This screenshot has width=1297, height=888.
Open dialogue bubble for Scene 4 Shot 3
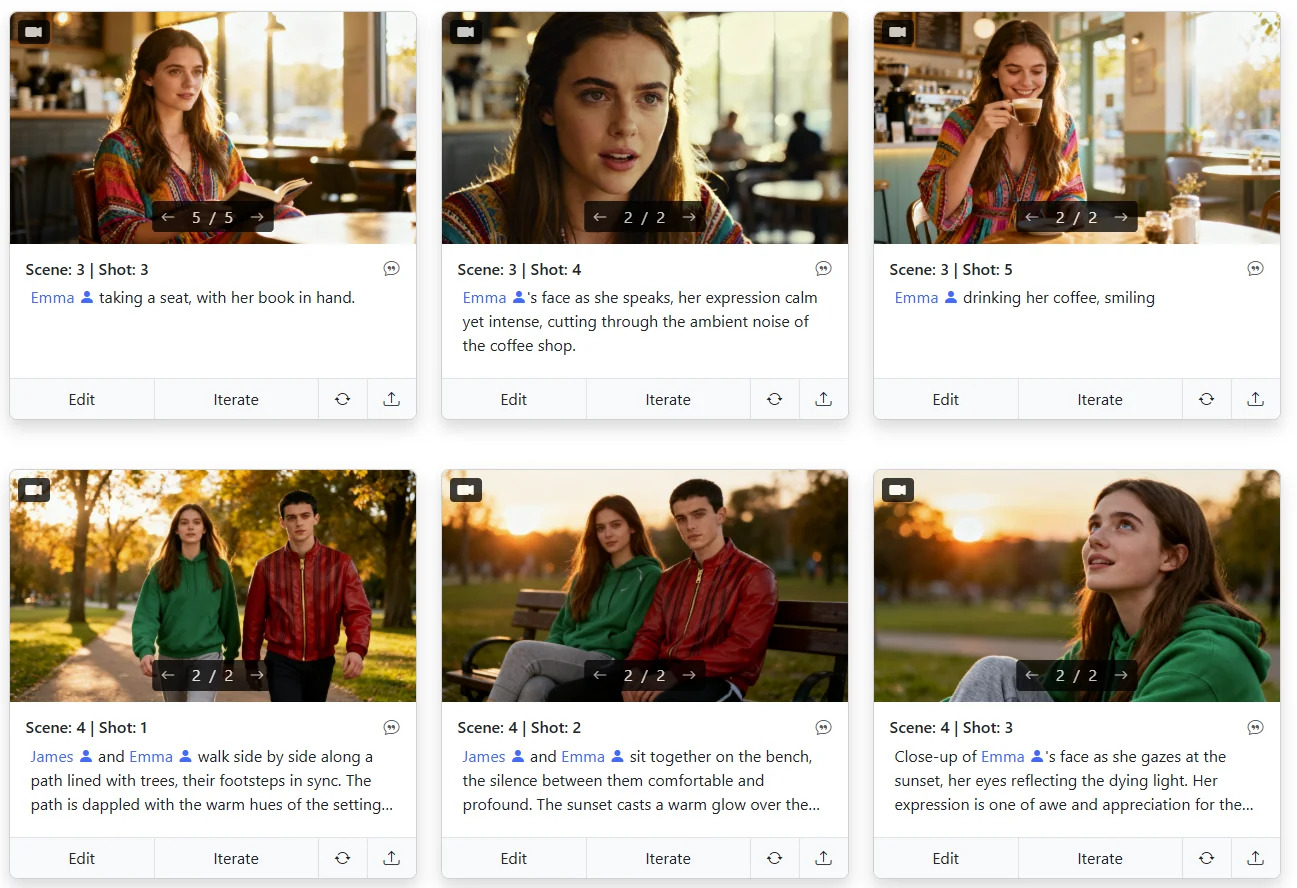(1255, 727)
